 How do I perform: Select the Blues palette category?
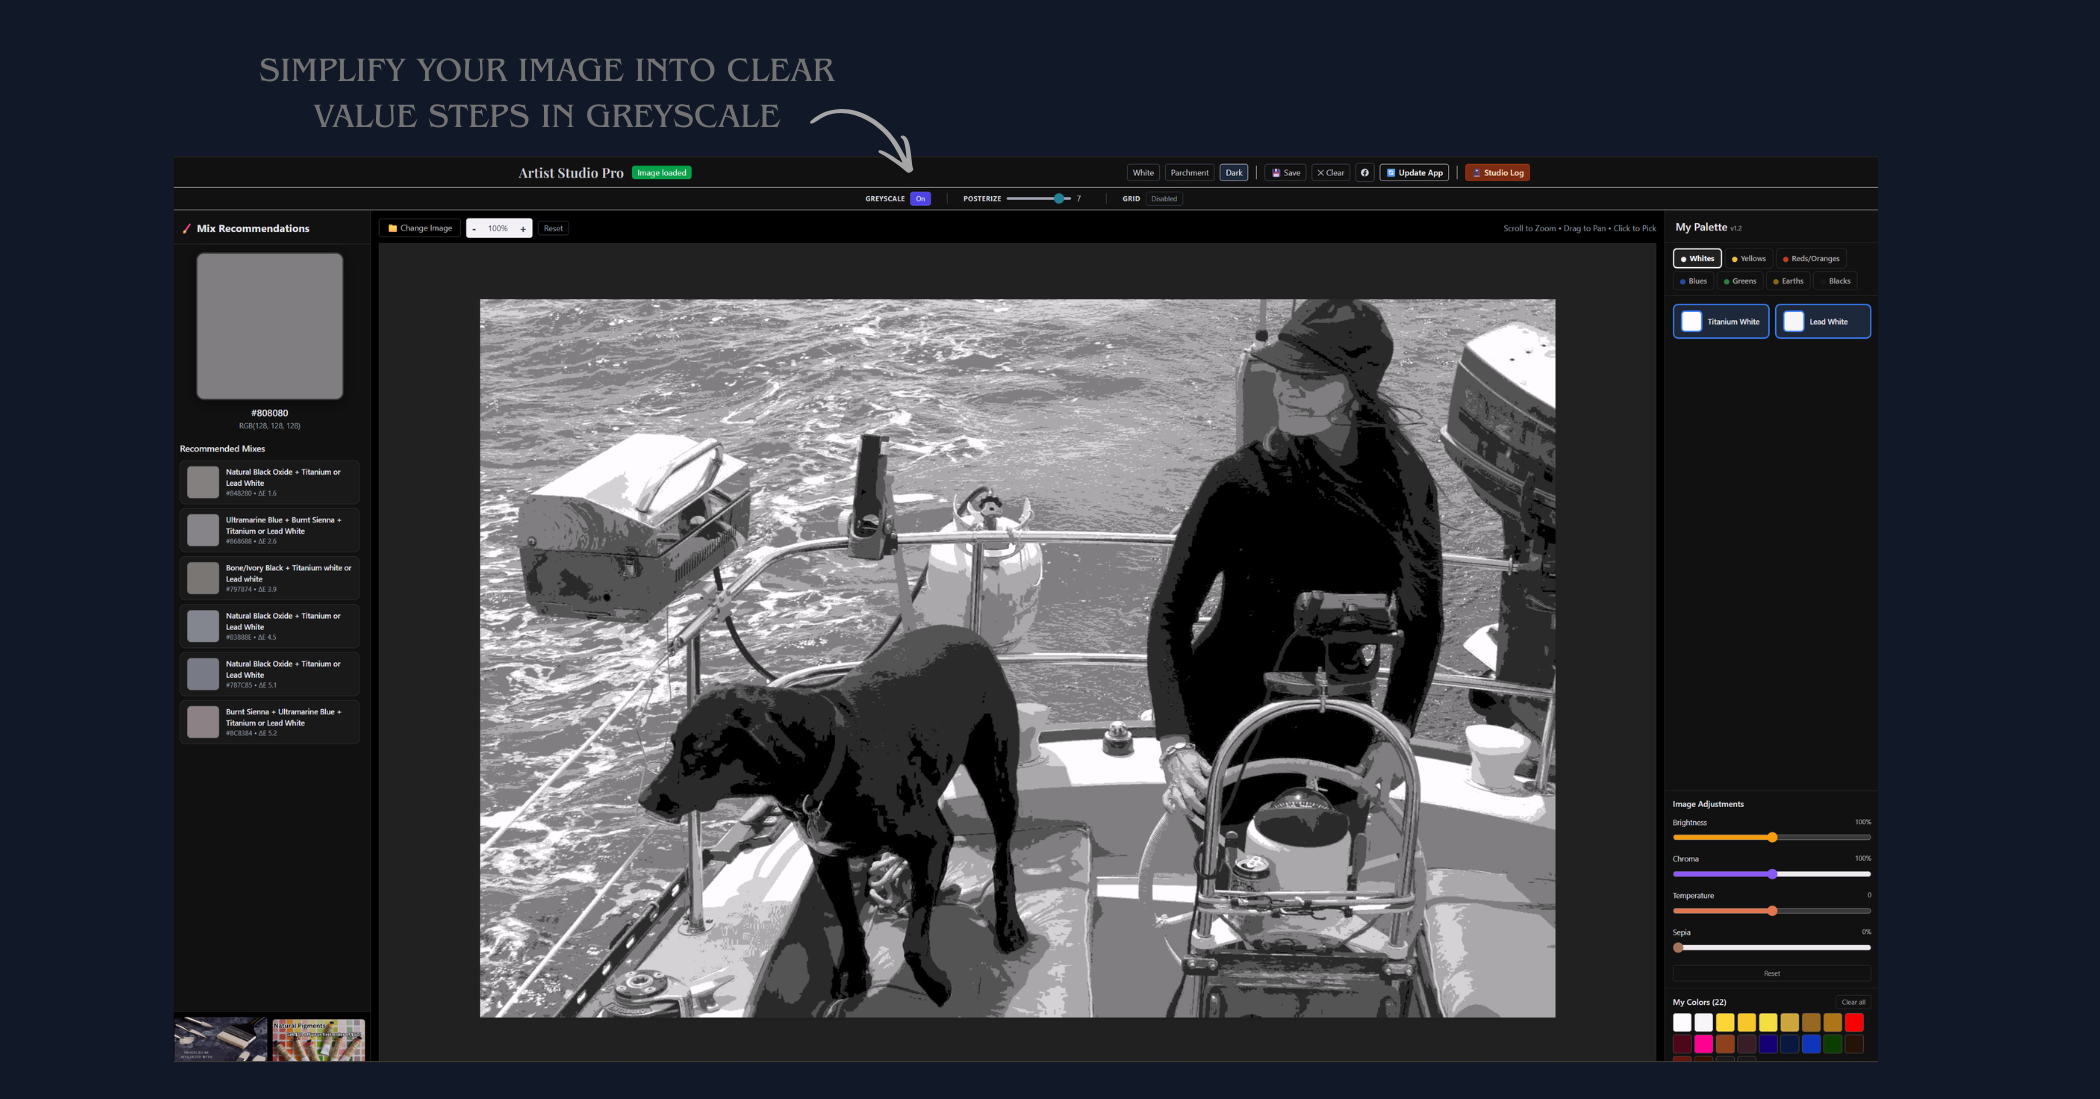(1693, 281)
